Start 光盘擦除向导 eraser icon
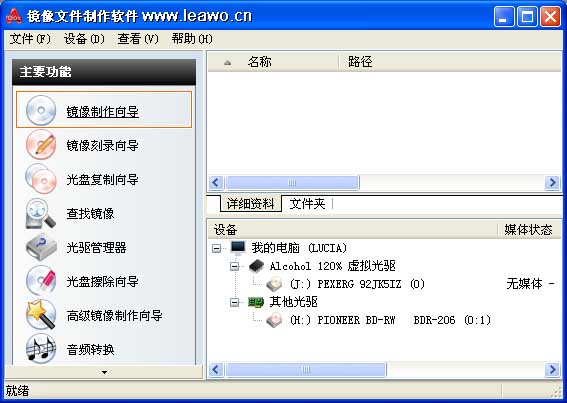This screenshot has width=567, height=403. coord(41,281)
